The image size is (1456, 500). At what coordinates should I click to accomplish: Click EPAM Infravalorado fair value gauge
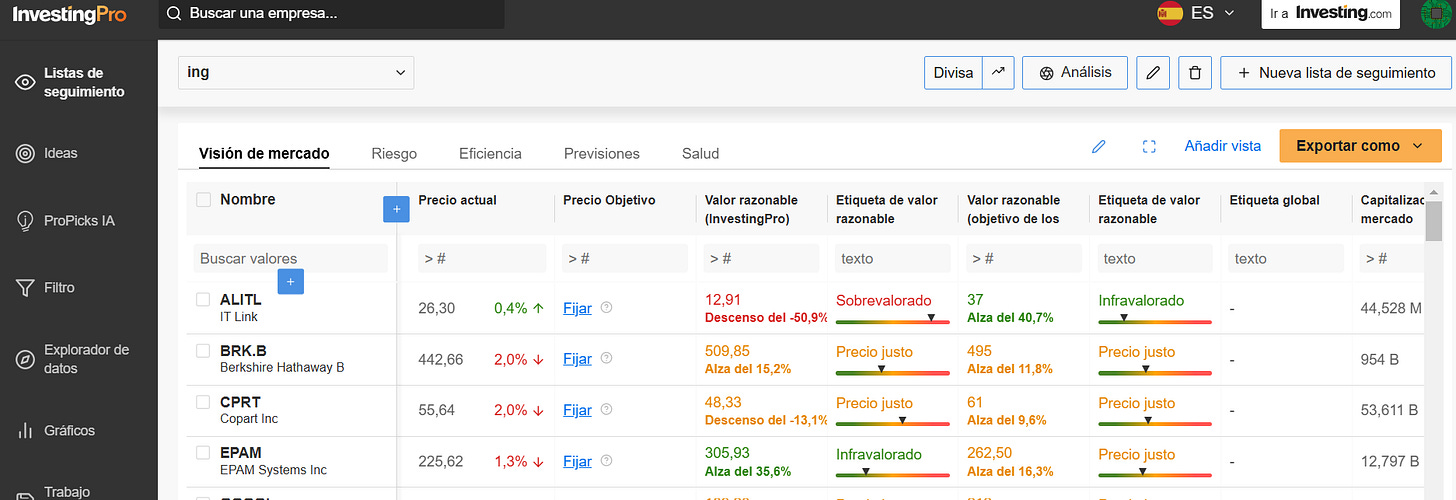click(x=892, y=473)
